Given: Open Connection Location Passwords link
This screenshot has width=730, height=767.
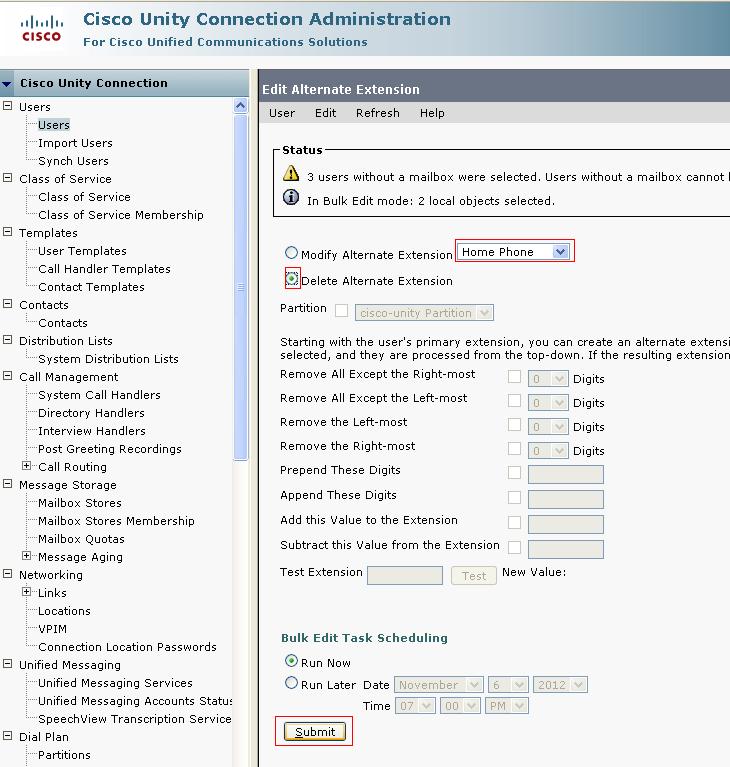Looking at the screenshot, I should tap(127, 647).
